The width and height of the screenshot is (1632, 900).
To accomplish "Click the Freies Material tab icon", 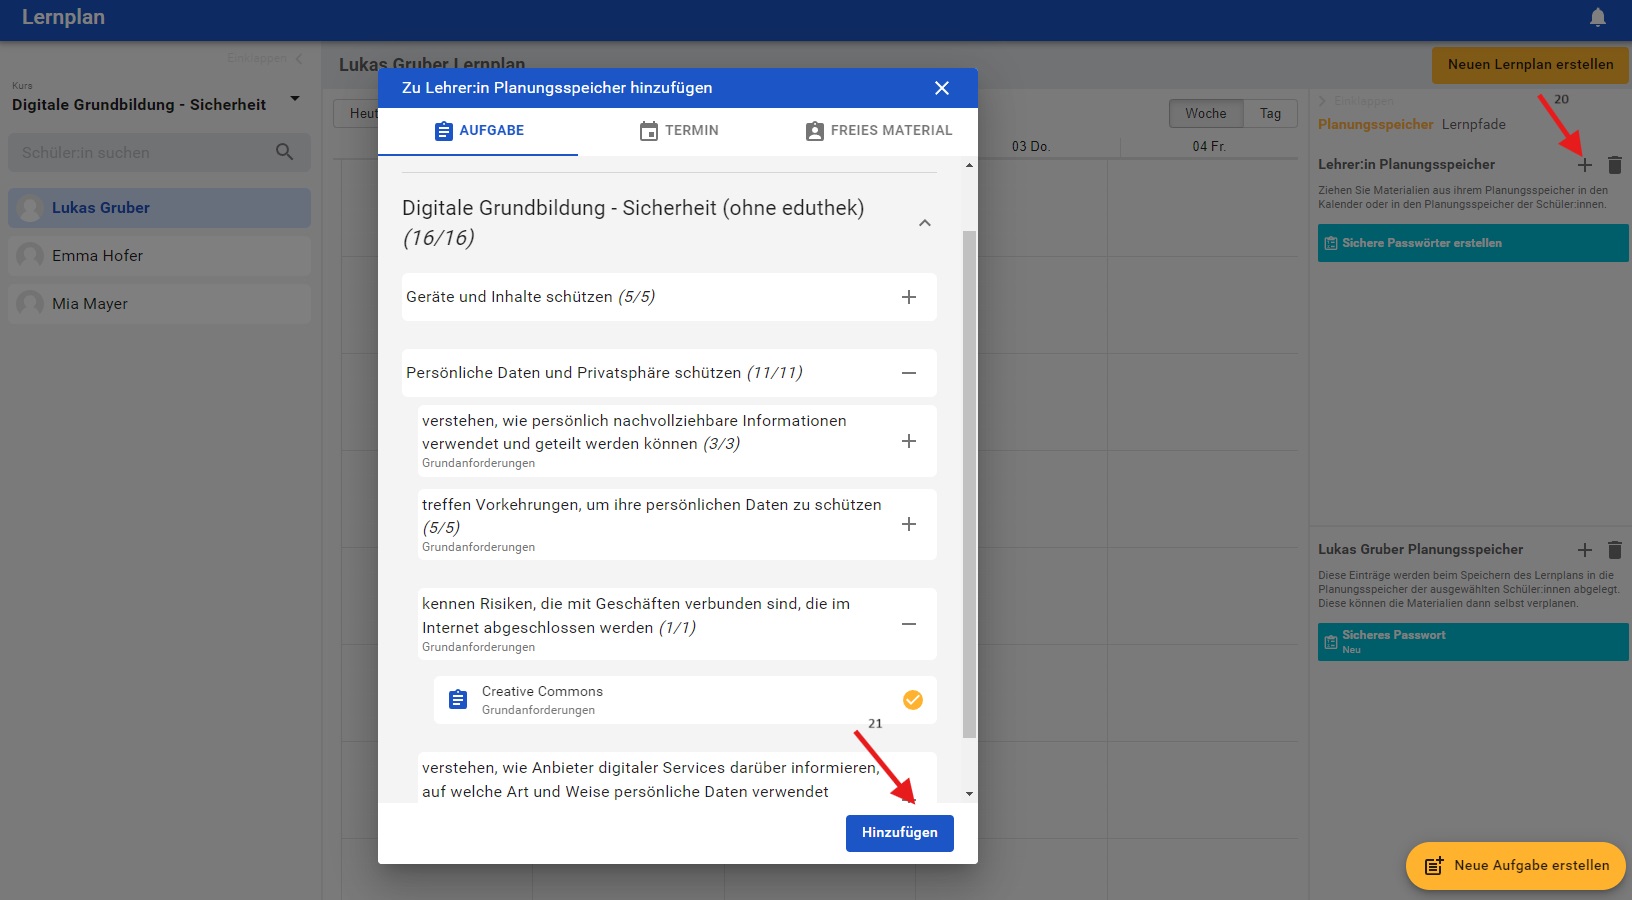I will pyautogui.click(x=815, y=131).
